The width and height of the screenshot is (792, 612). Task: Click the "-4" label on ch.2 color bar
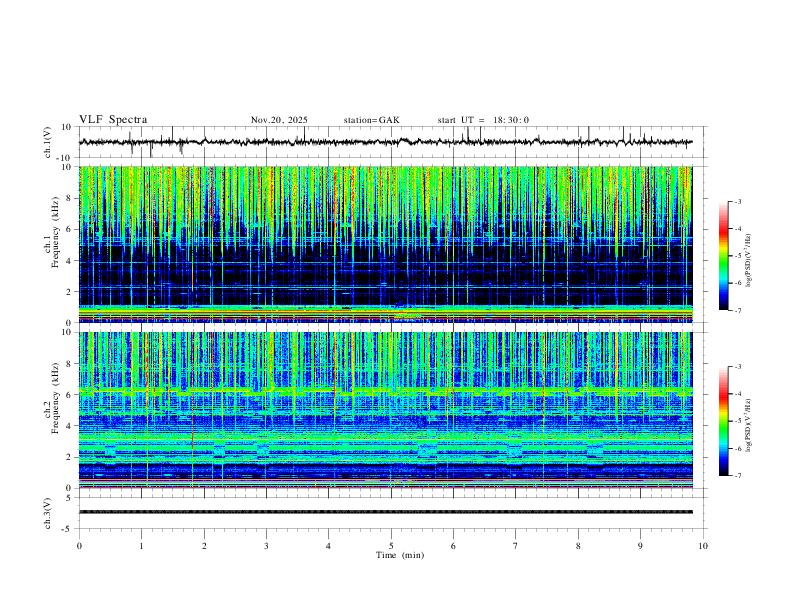point(737,394)
